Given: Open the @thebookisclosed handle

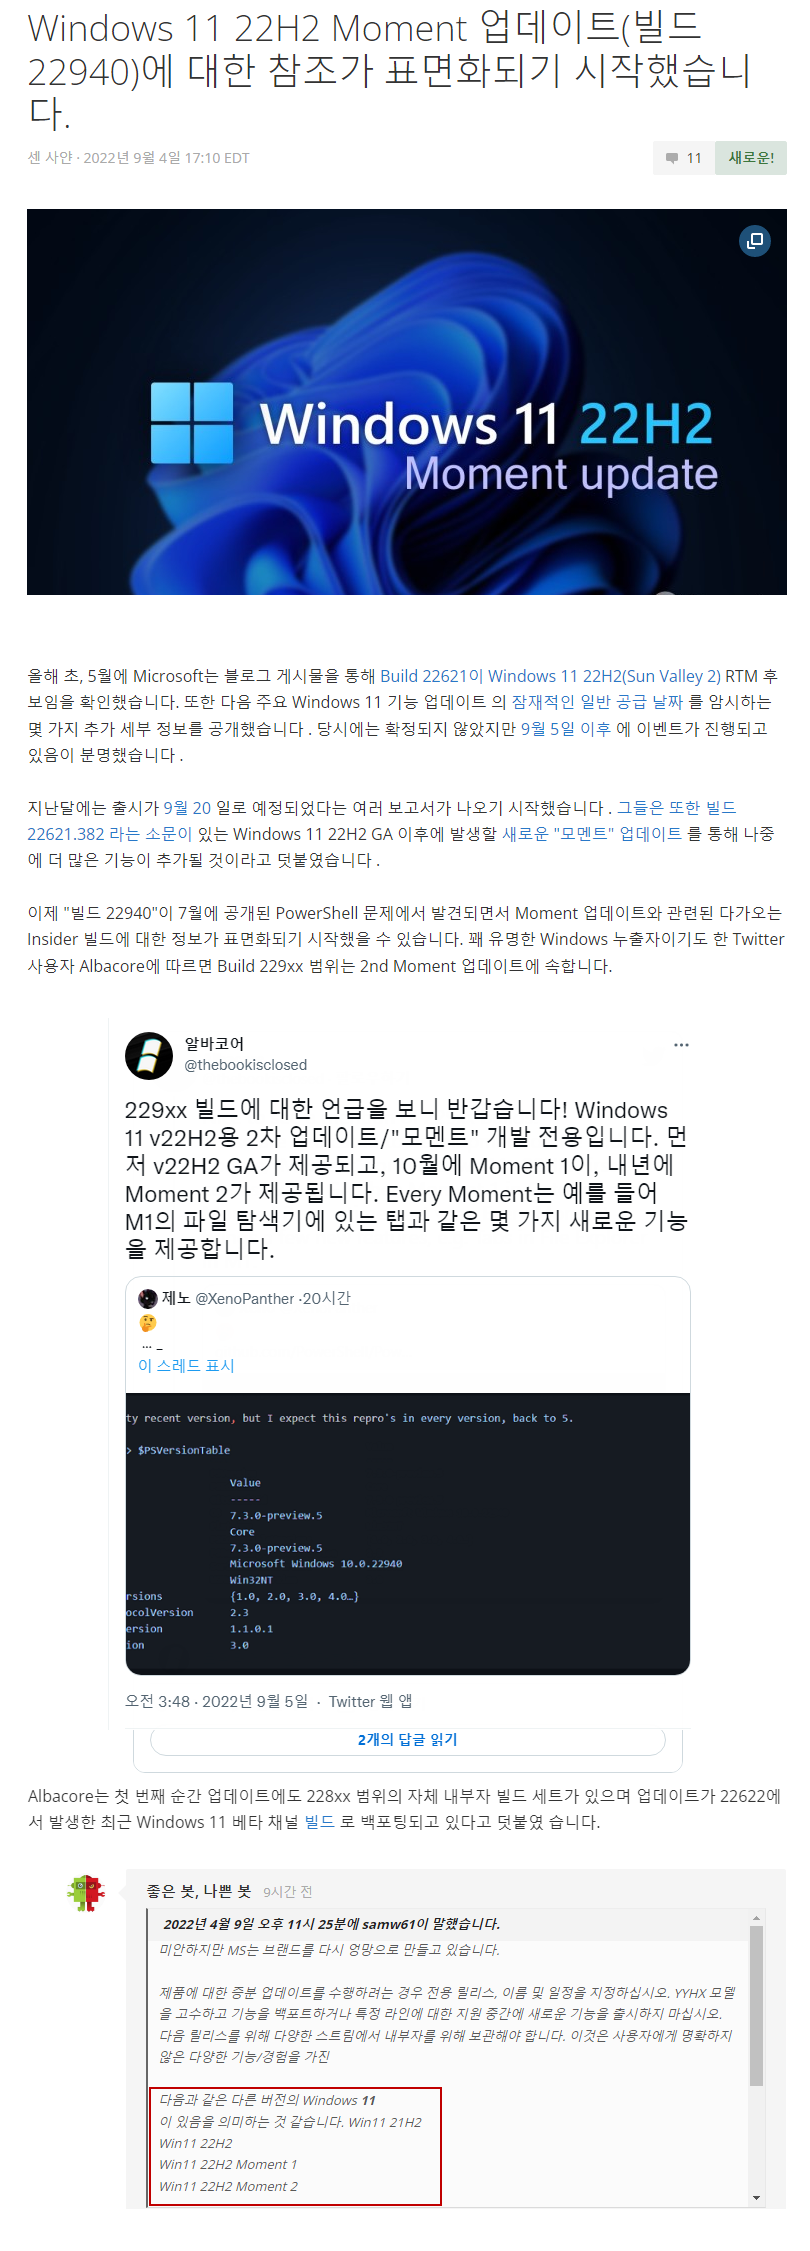Looking at the screenshot, I should 246,1065.
